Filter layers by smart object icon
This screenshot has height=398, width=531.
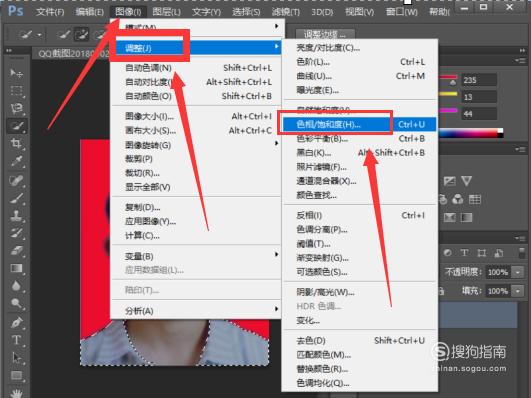tap(498, 253)
